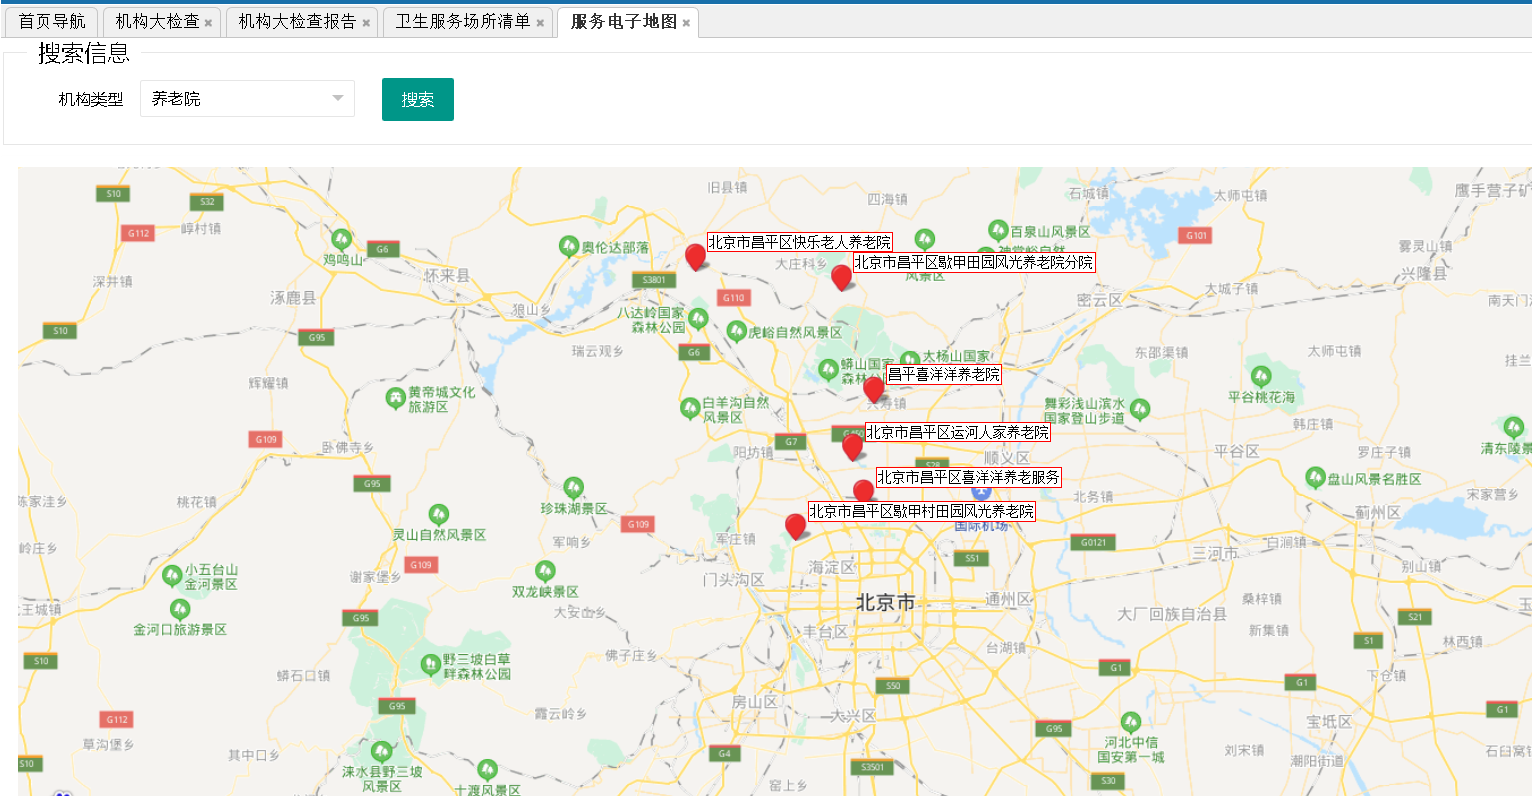
Task: Click red pin for 歇甲村田园风光养老院
Action: tap(795, 525)
